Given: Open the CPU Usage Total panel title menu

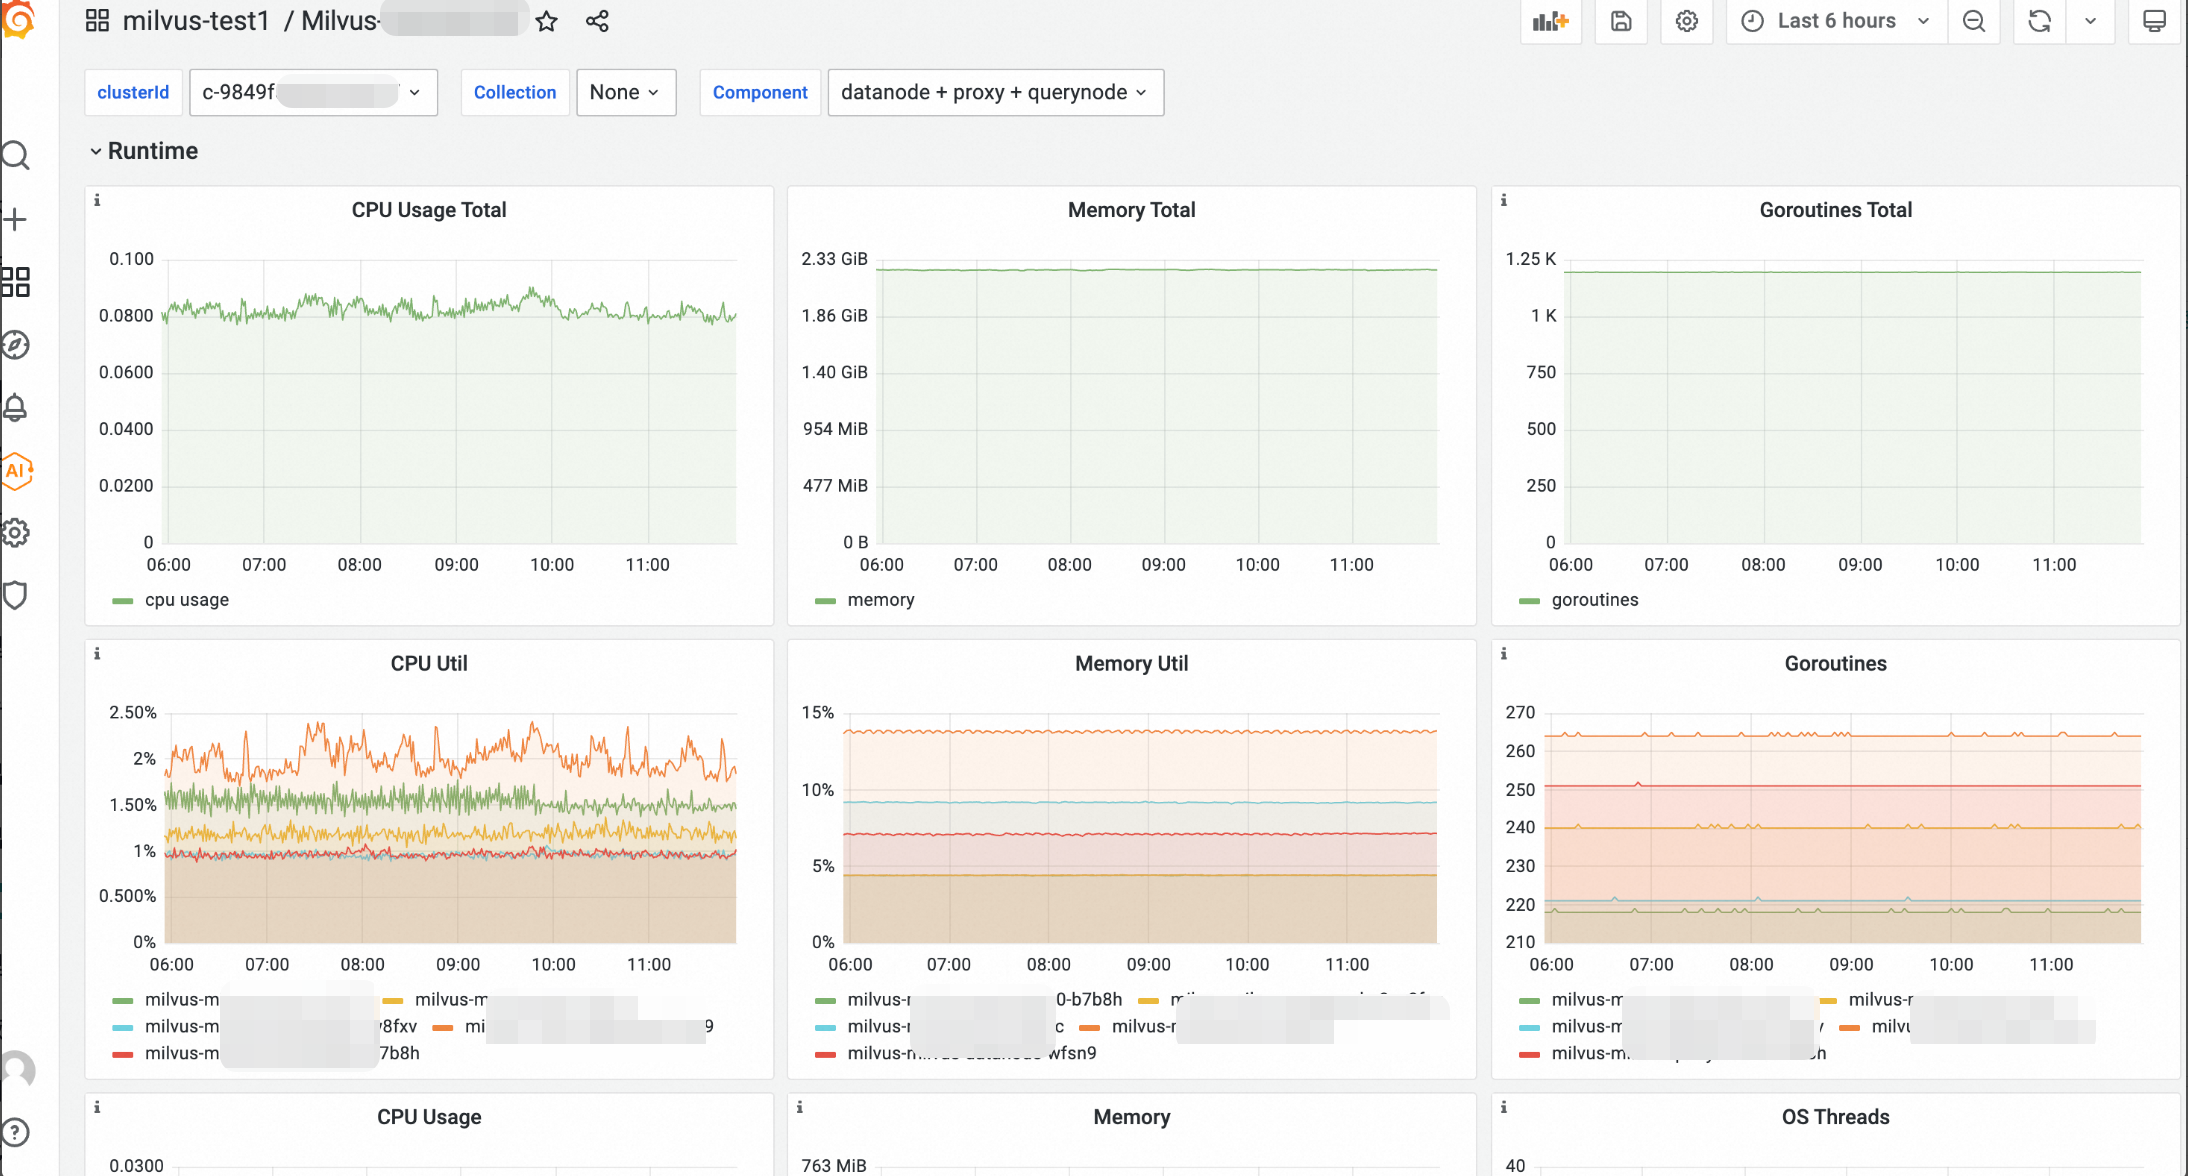Looking at the screenshot, I should pyautogui.click(x=428, y=210).
